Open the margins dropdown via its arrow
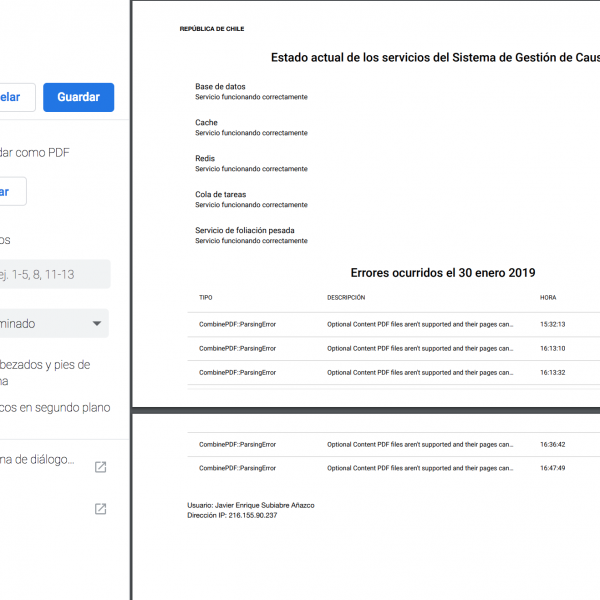Image resolution: width=600 pixels, height=600 pixels. click(x=97, y=324)
